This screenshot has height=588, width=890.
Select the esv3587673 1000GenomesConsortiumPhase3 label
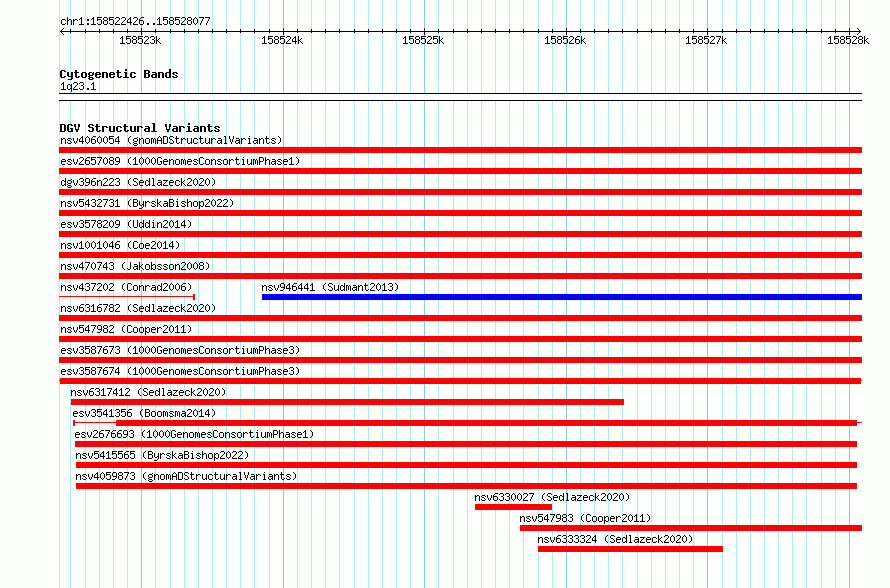[x=180, y=350]
